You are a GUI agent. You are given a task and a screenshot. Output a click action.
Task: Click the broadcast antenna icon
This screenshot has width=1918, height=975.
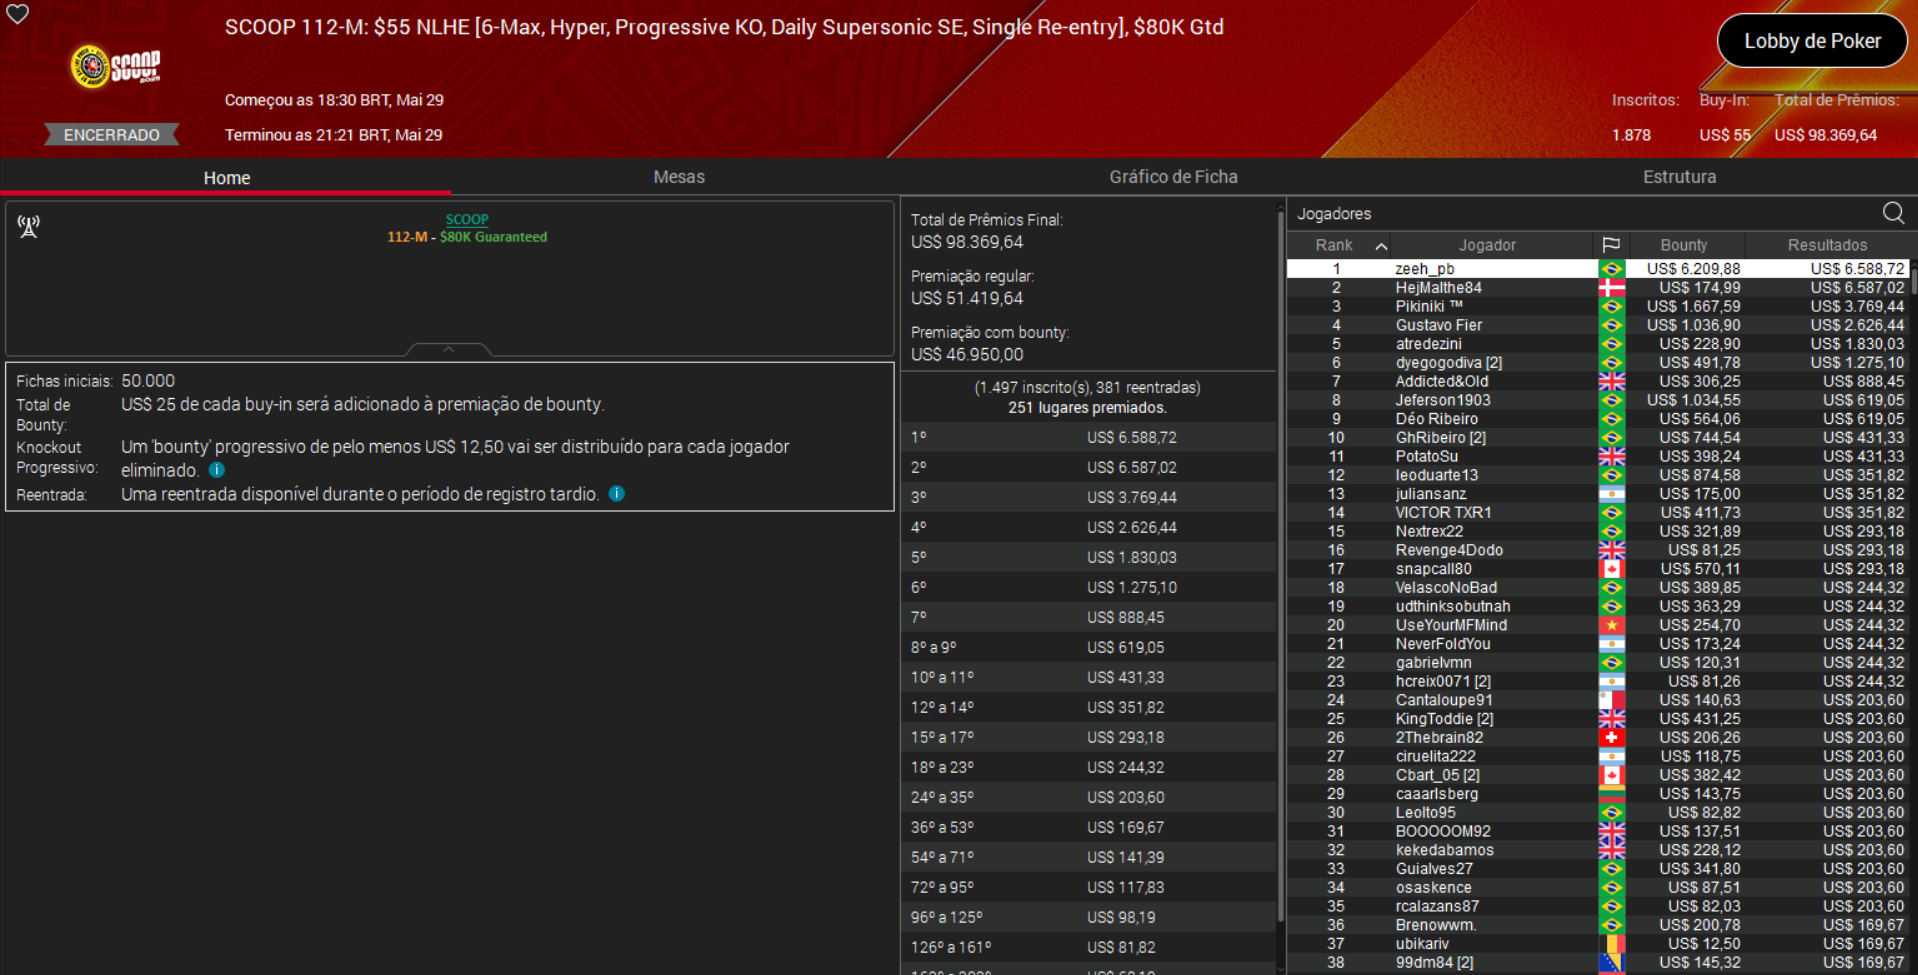coord(28,227)
